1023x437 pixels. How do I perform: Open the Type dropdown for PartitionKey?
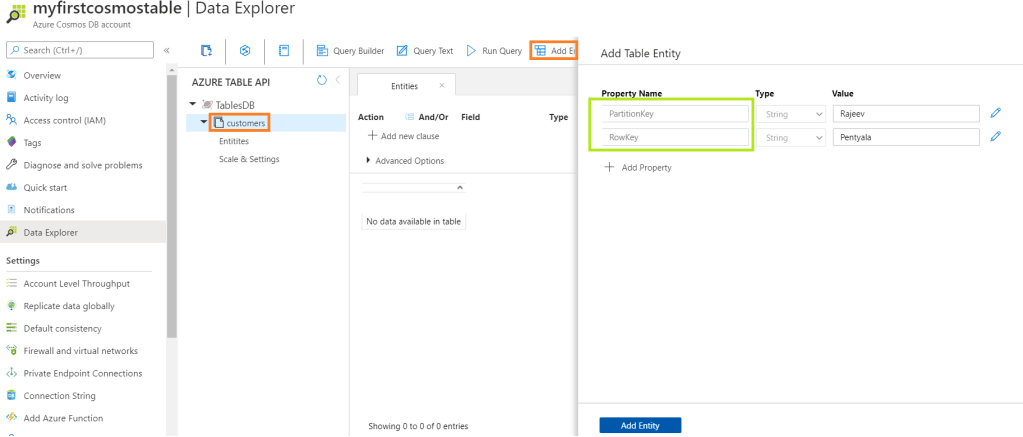(x=788, y=114)
